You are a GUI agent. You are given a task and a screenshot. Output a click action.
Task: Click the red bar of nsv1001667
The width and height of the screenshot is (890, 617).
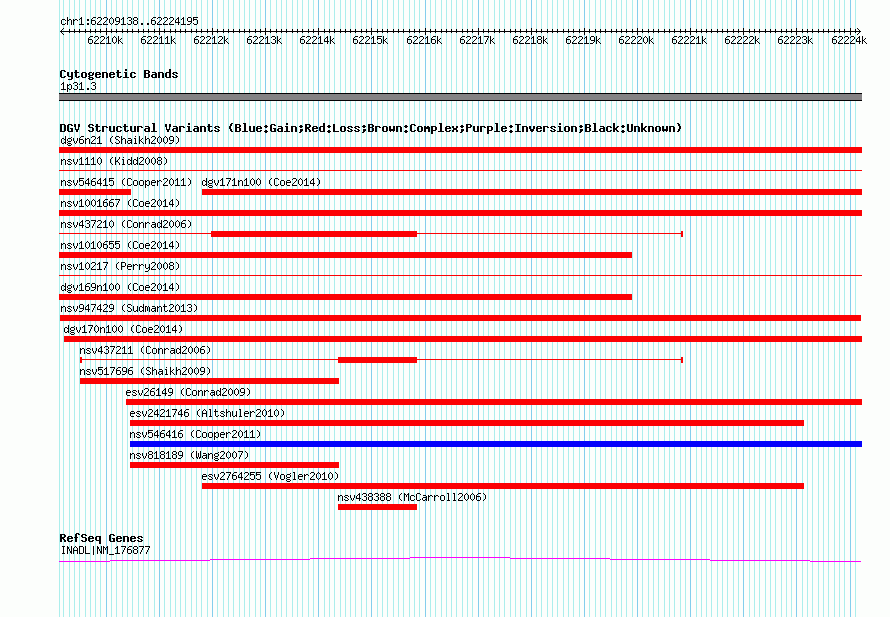pyautogui.click(x=460, y=213)
